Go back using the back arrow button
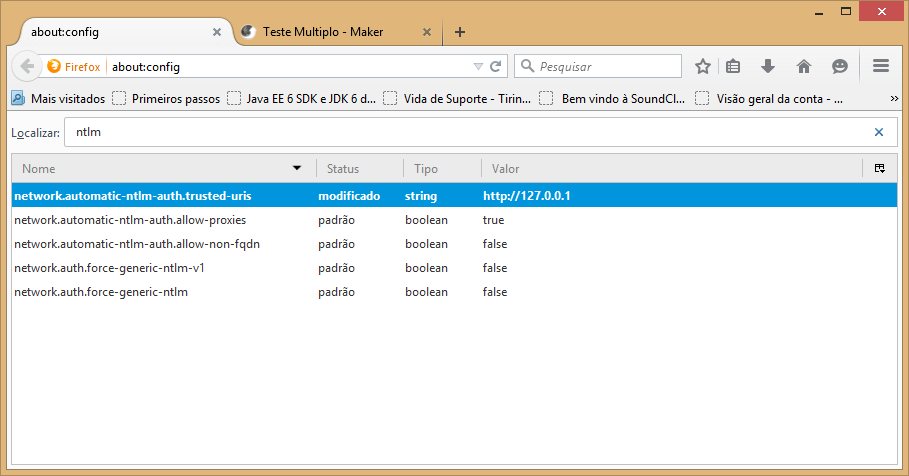 point(27,66)
